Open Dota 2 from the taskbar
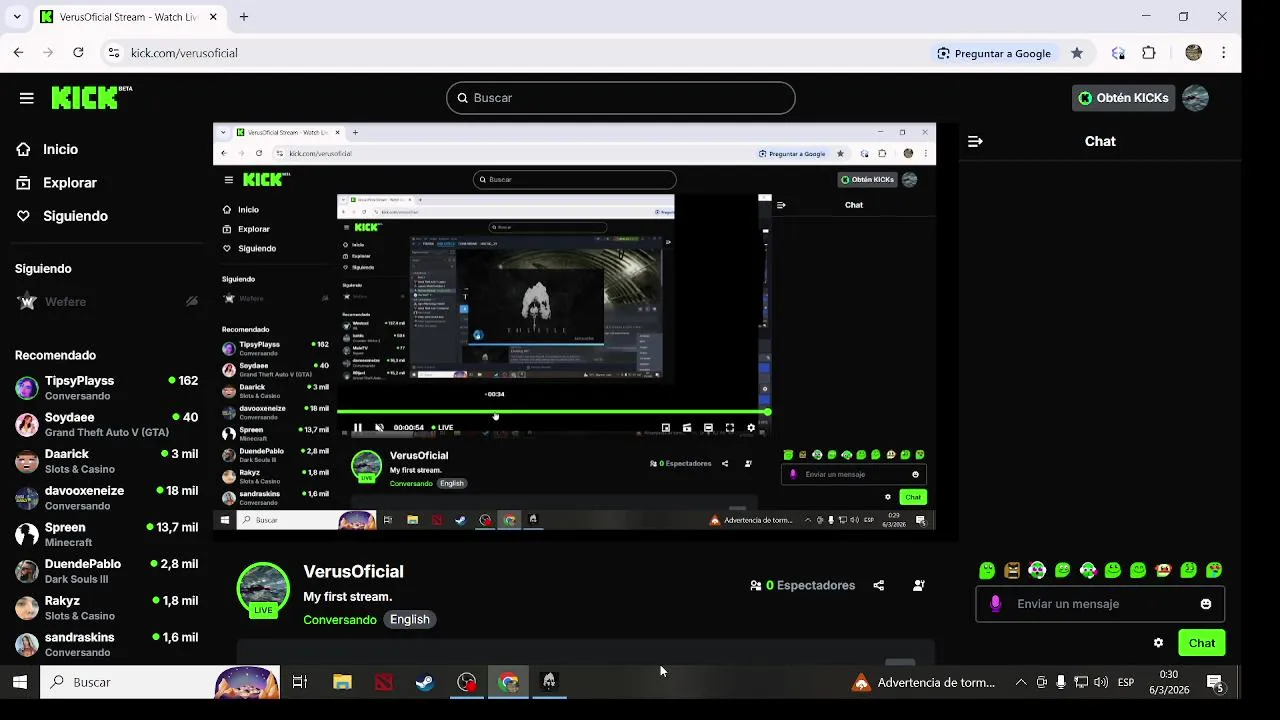Viewport: 1280px width, 720px height. [x=384, y=682]
